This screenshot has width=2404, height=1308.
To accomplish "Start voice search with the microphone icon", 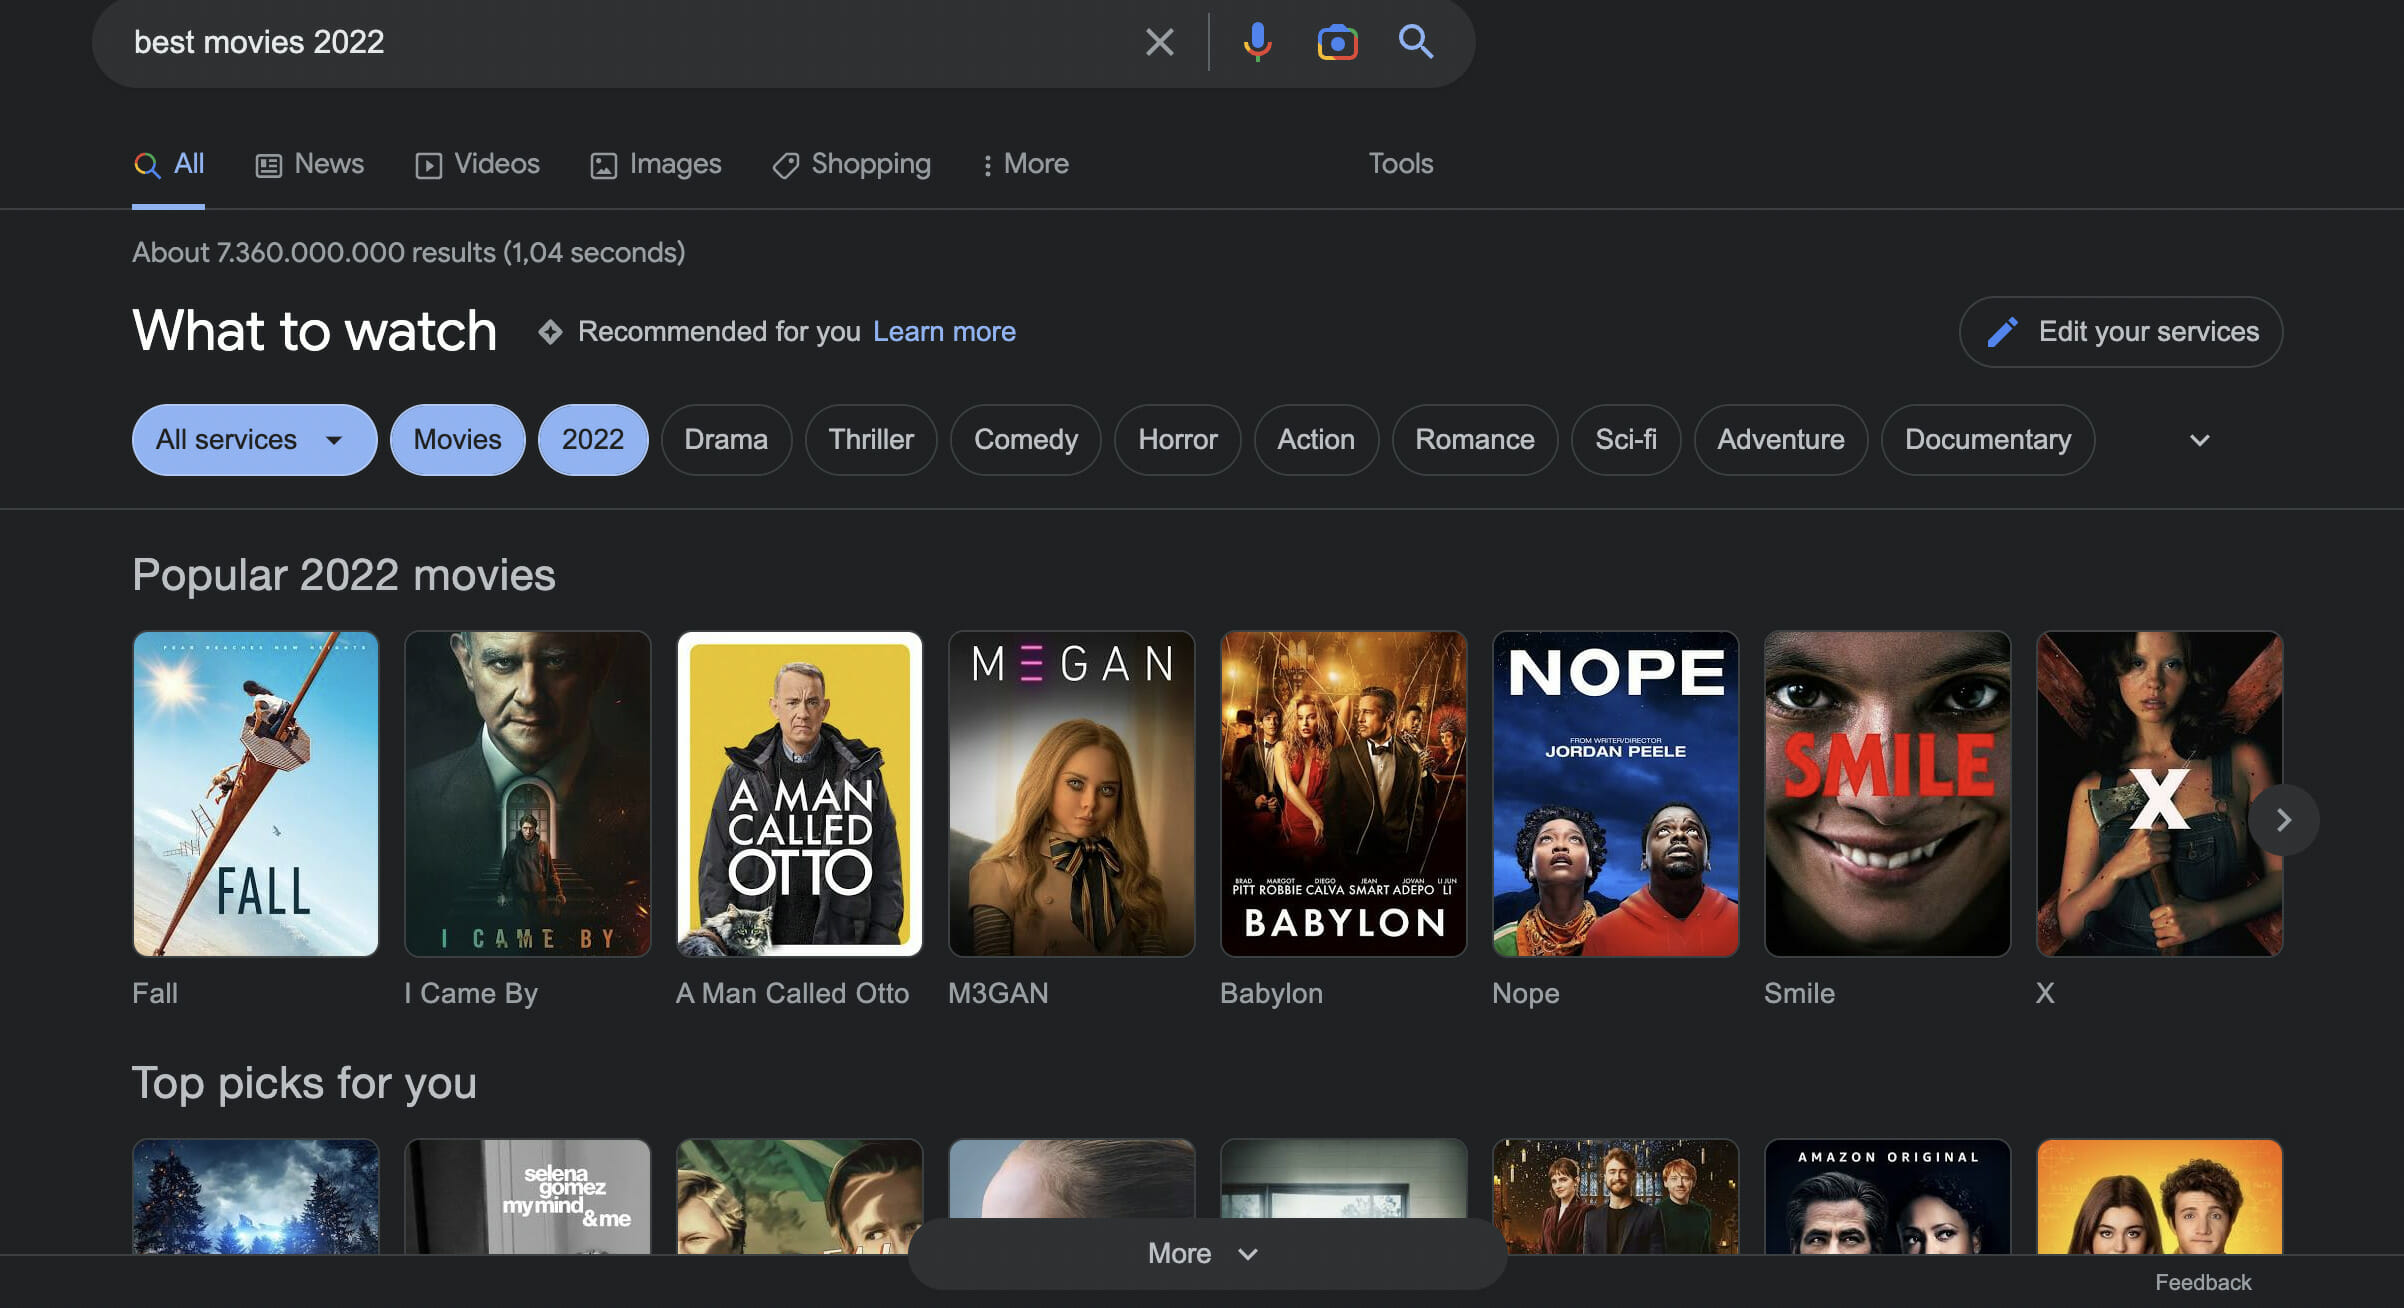I will pos(1257,42).
